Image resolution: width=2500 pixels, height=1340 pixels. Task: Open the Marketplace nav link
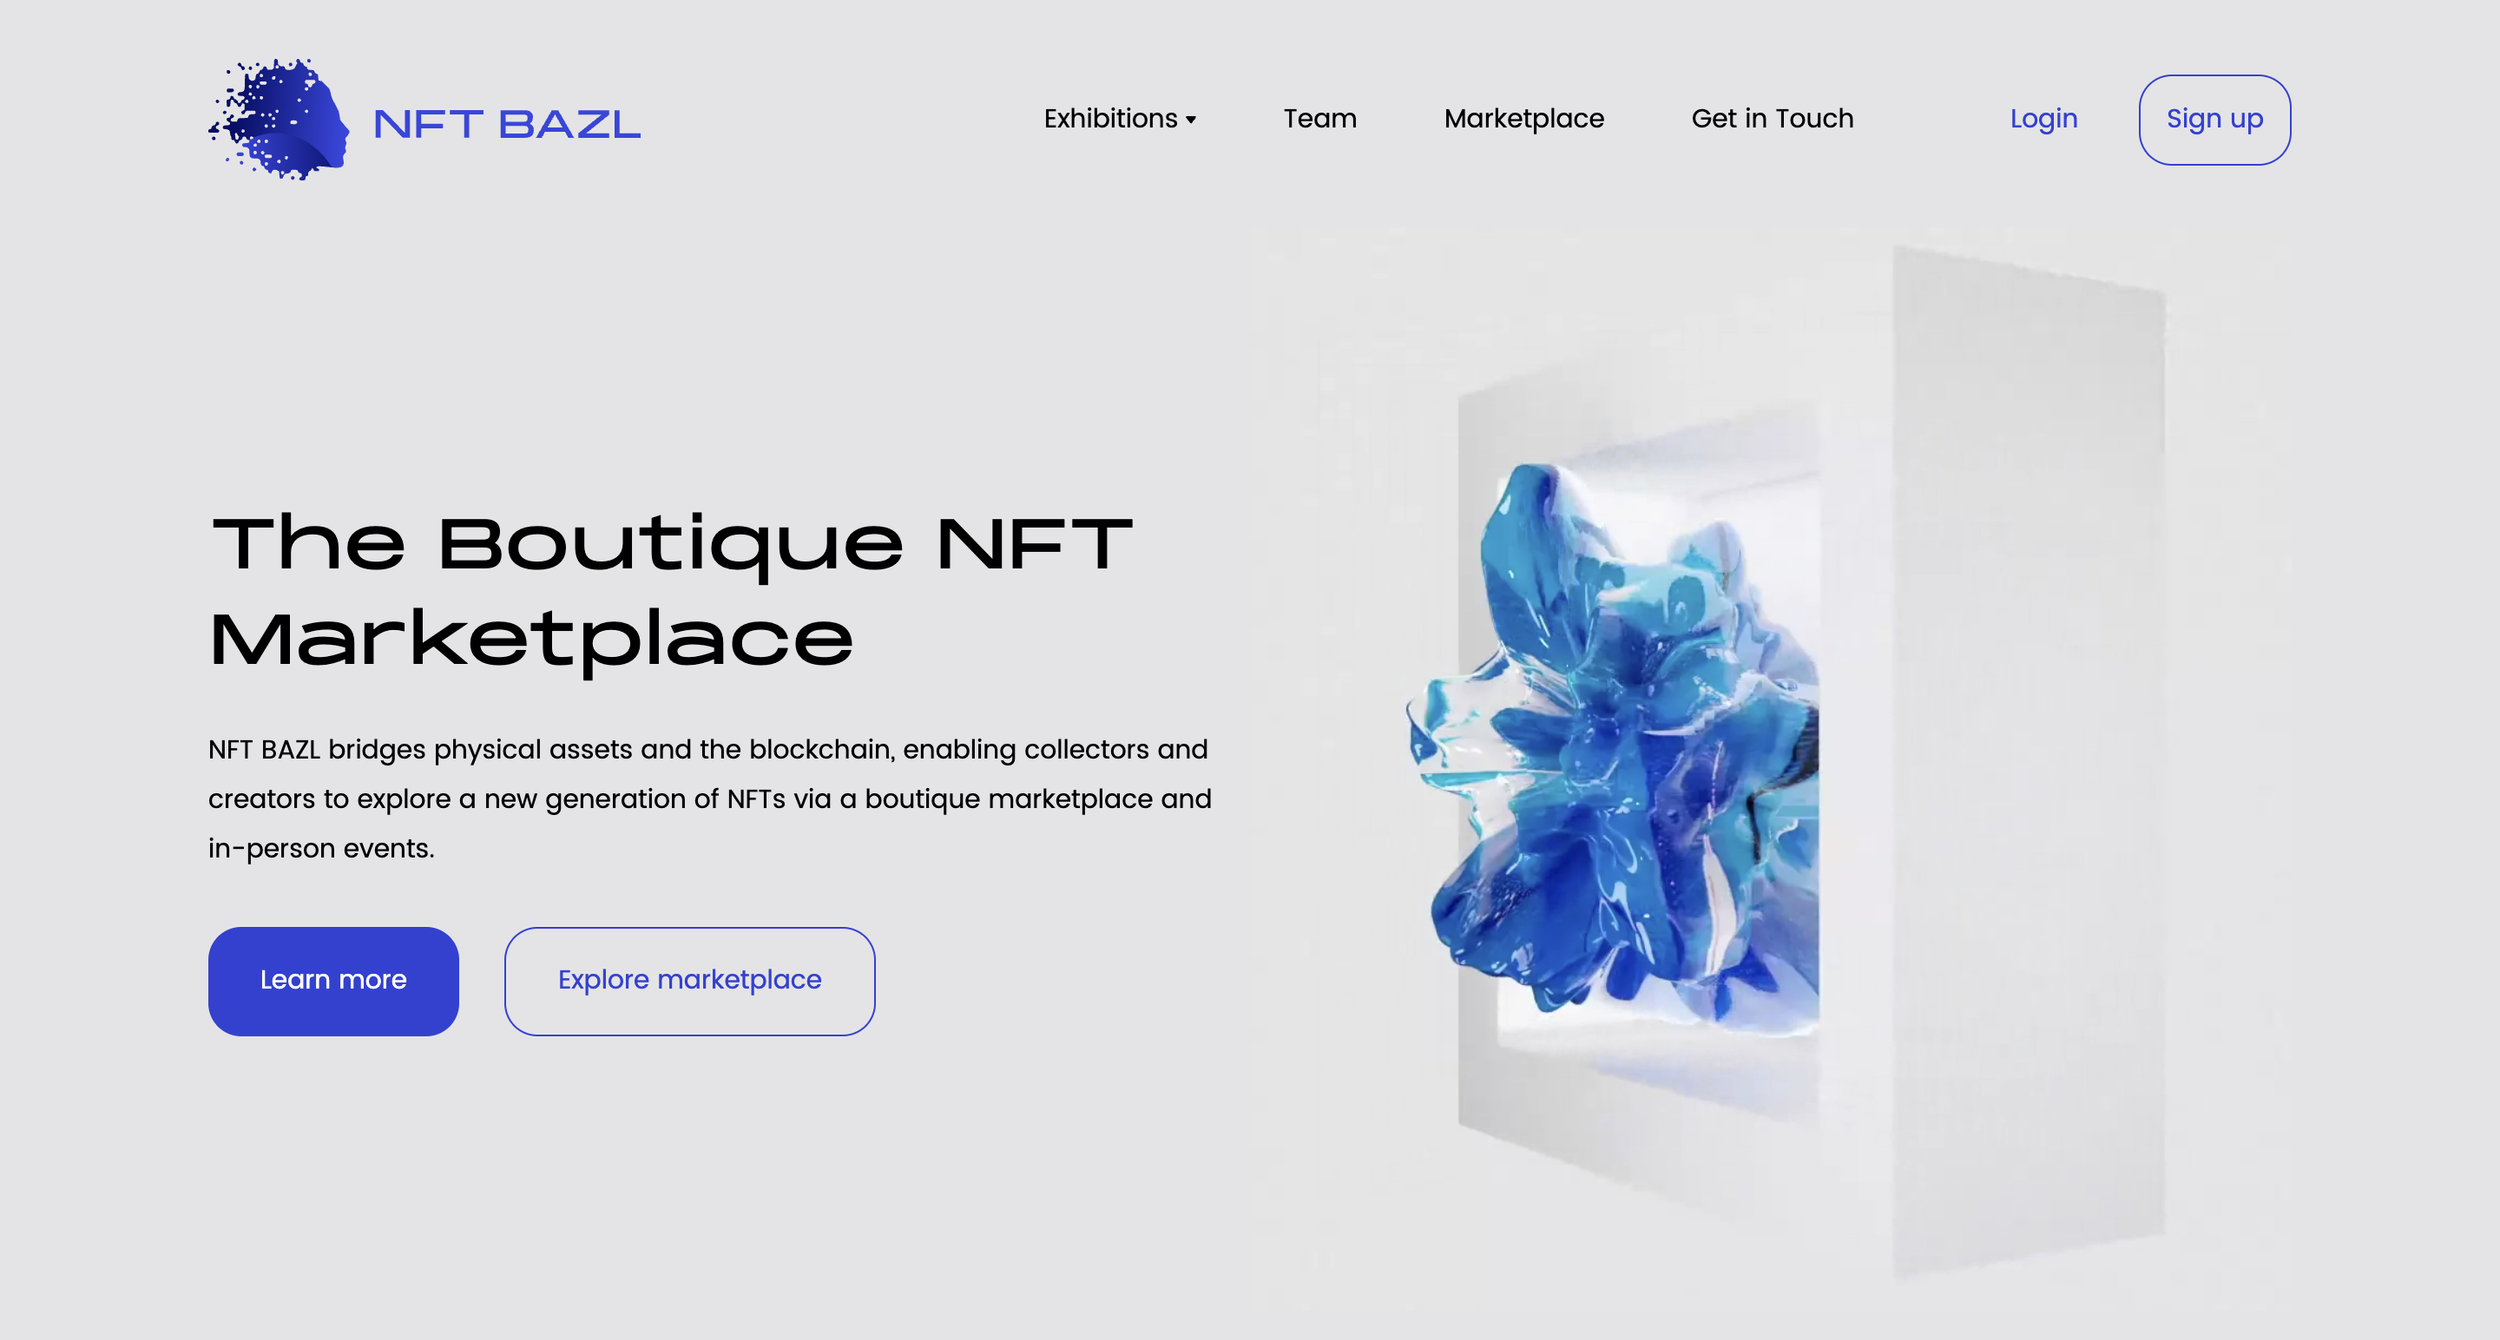(x=1524, y=119)
